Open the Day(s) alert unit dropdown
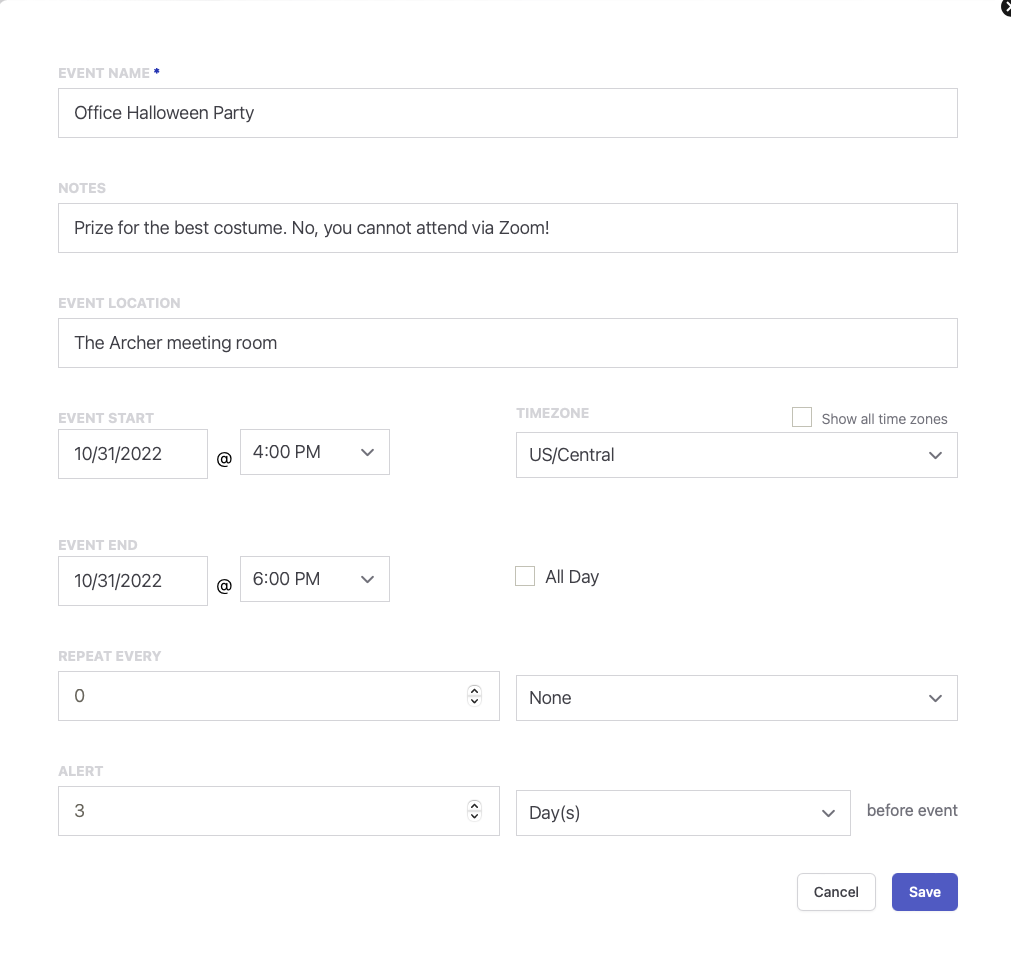Screen dimensions: 1011x962 coord(682,813)
